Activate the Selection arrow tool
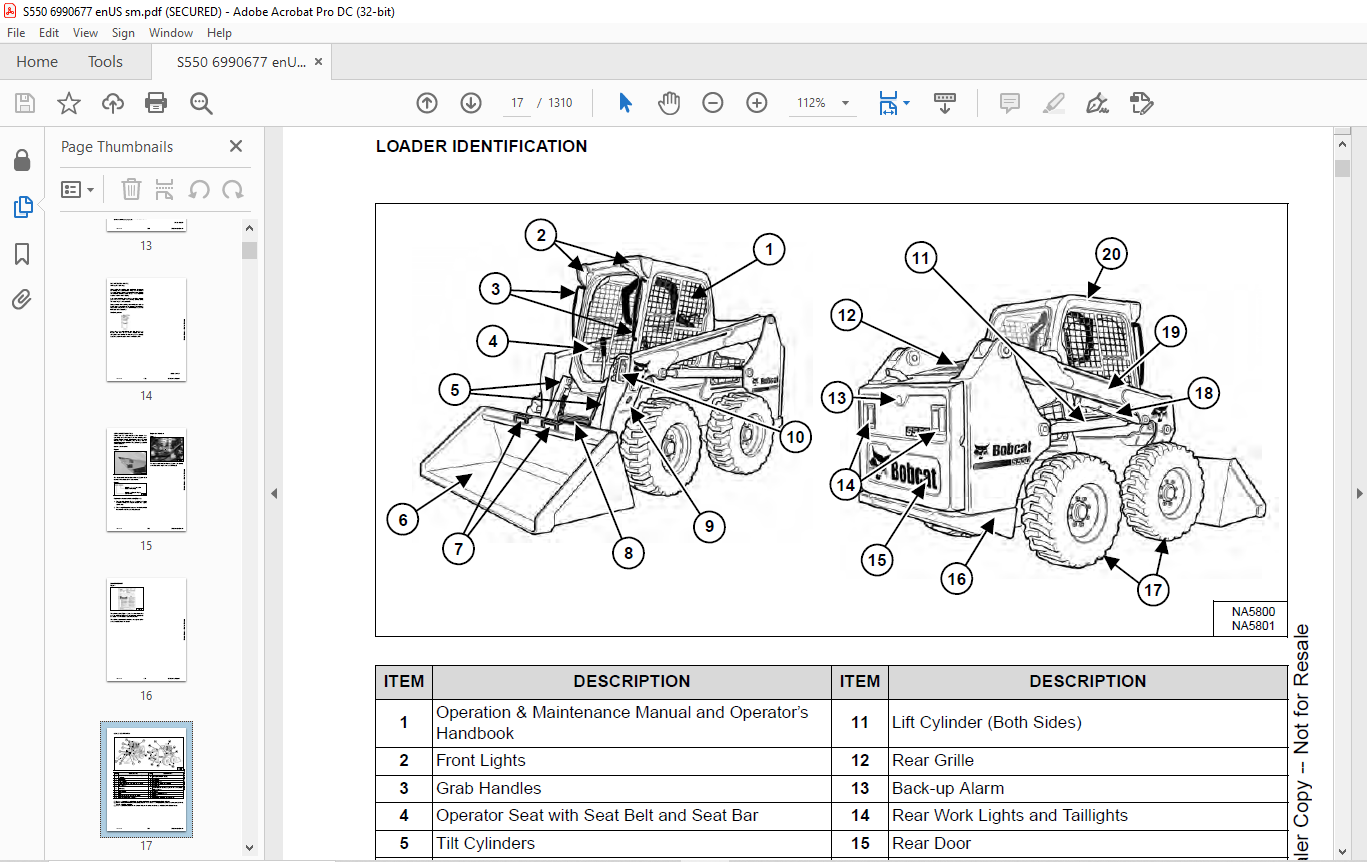Viewport: 1367px width, 862px height. pyautogui.click(x=626, y=103)
